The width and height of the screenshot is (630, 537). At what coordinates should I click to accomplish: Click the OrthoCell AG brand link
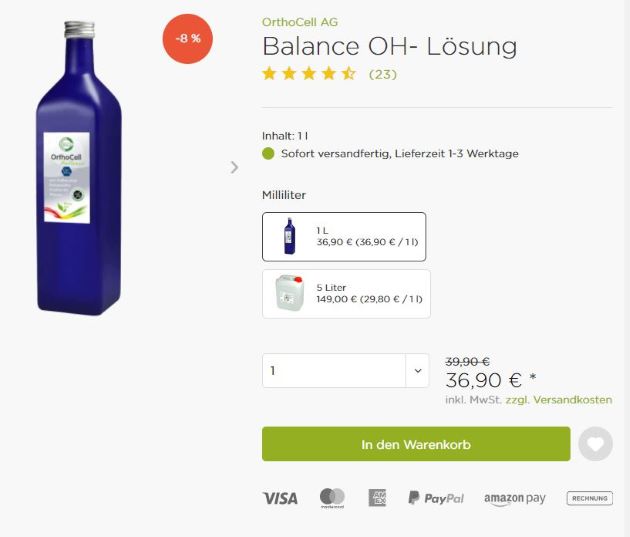300,21
